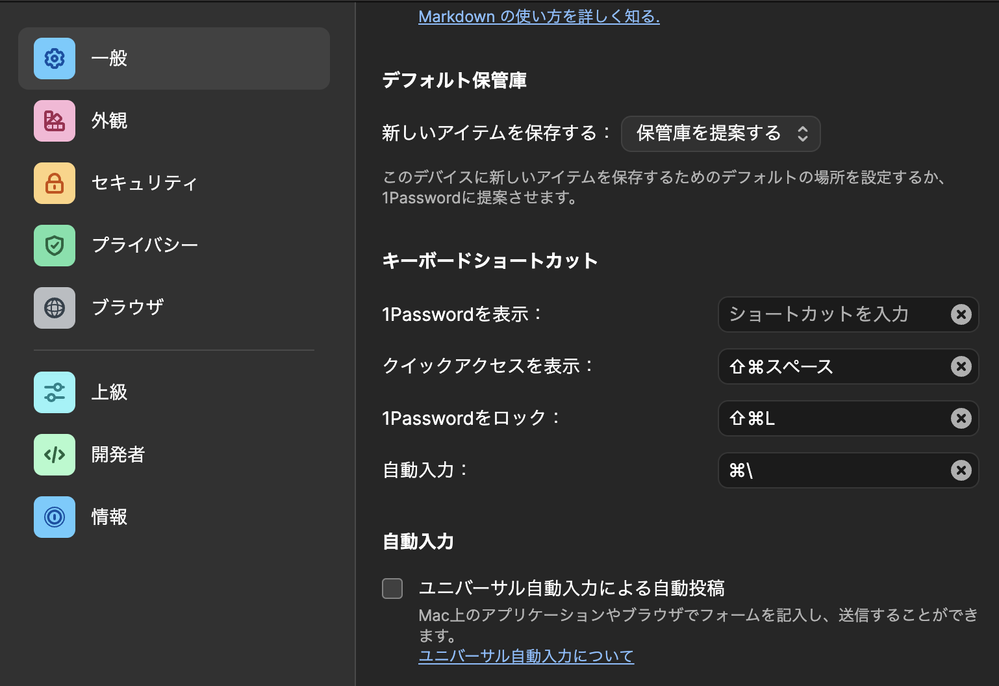
Task: Clear the 自動入力 shortcut ⌘\
Action: point(960,470)
